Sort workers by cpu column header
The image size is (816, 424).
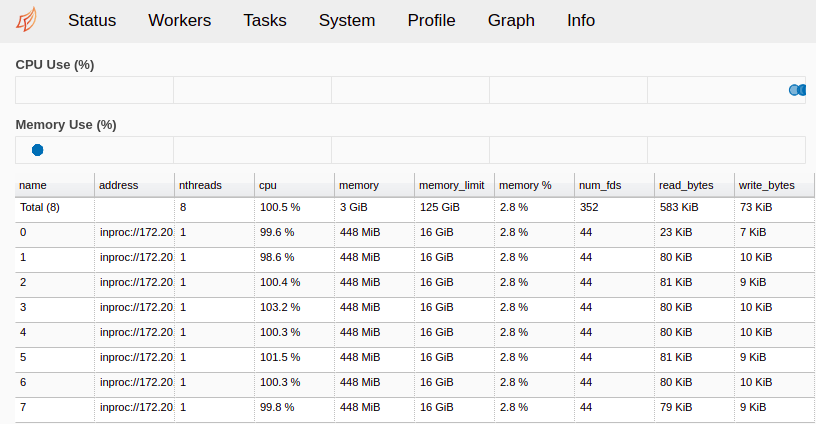pos(268,185)
